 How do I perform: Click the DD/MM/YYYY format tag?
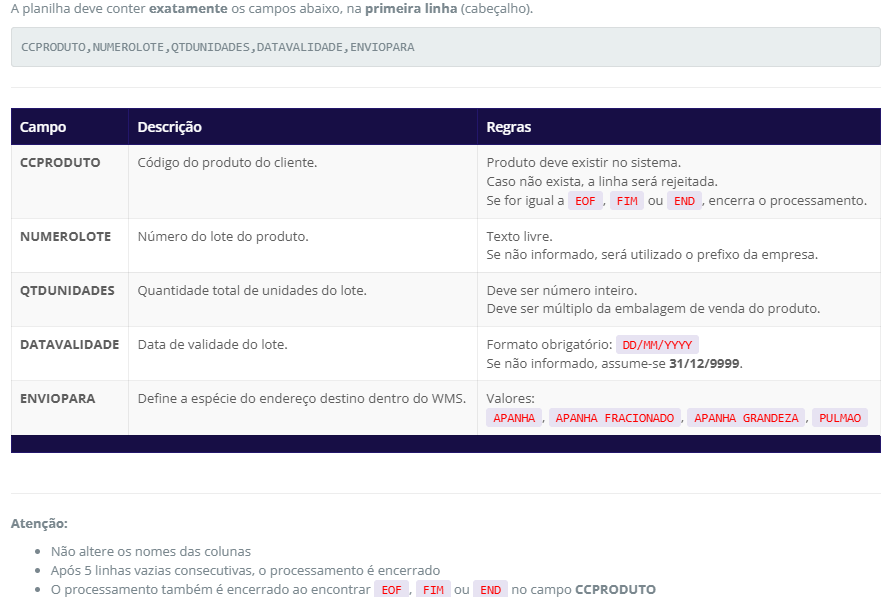point(657,345)
